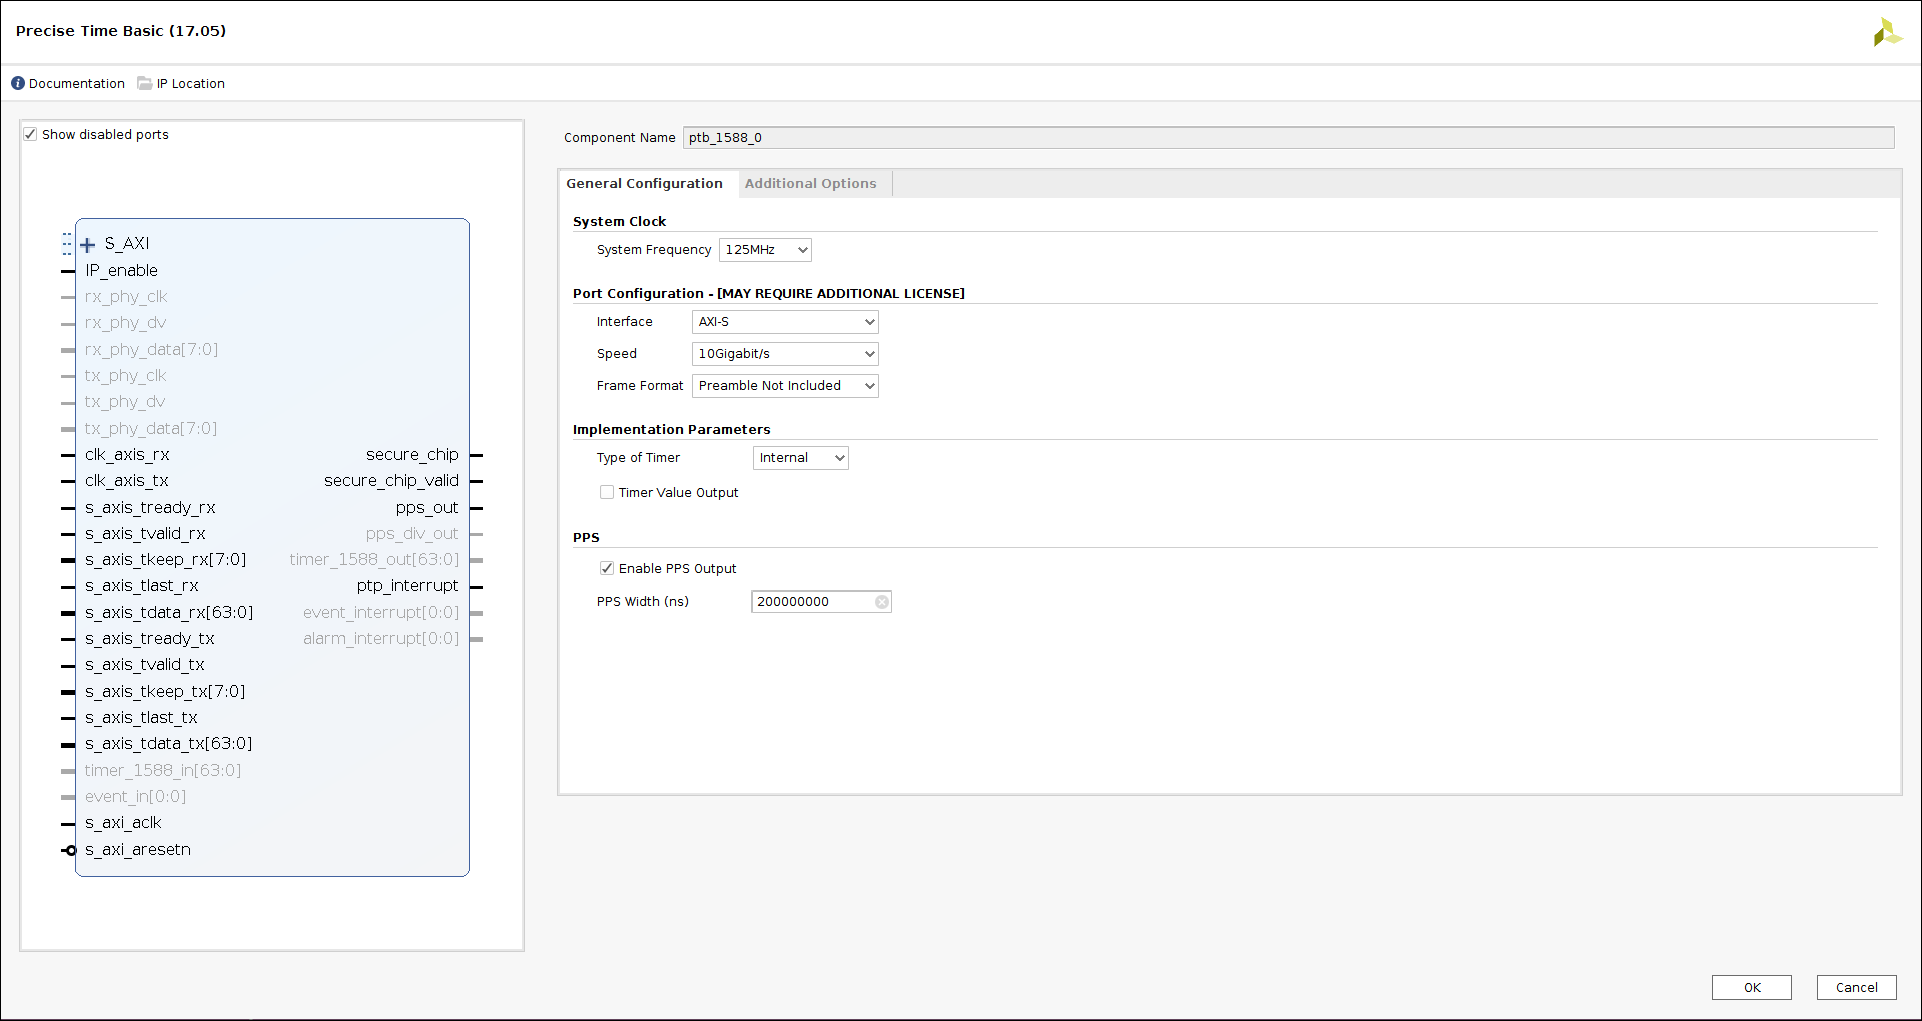Open Frame Format dropdown
The width and height of the screenshot is (1922, 1021).
pos(785,386)
